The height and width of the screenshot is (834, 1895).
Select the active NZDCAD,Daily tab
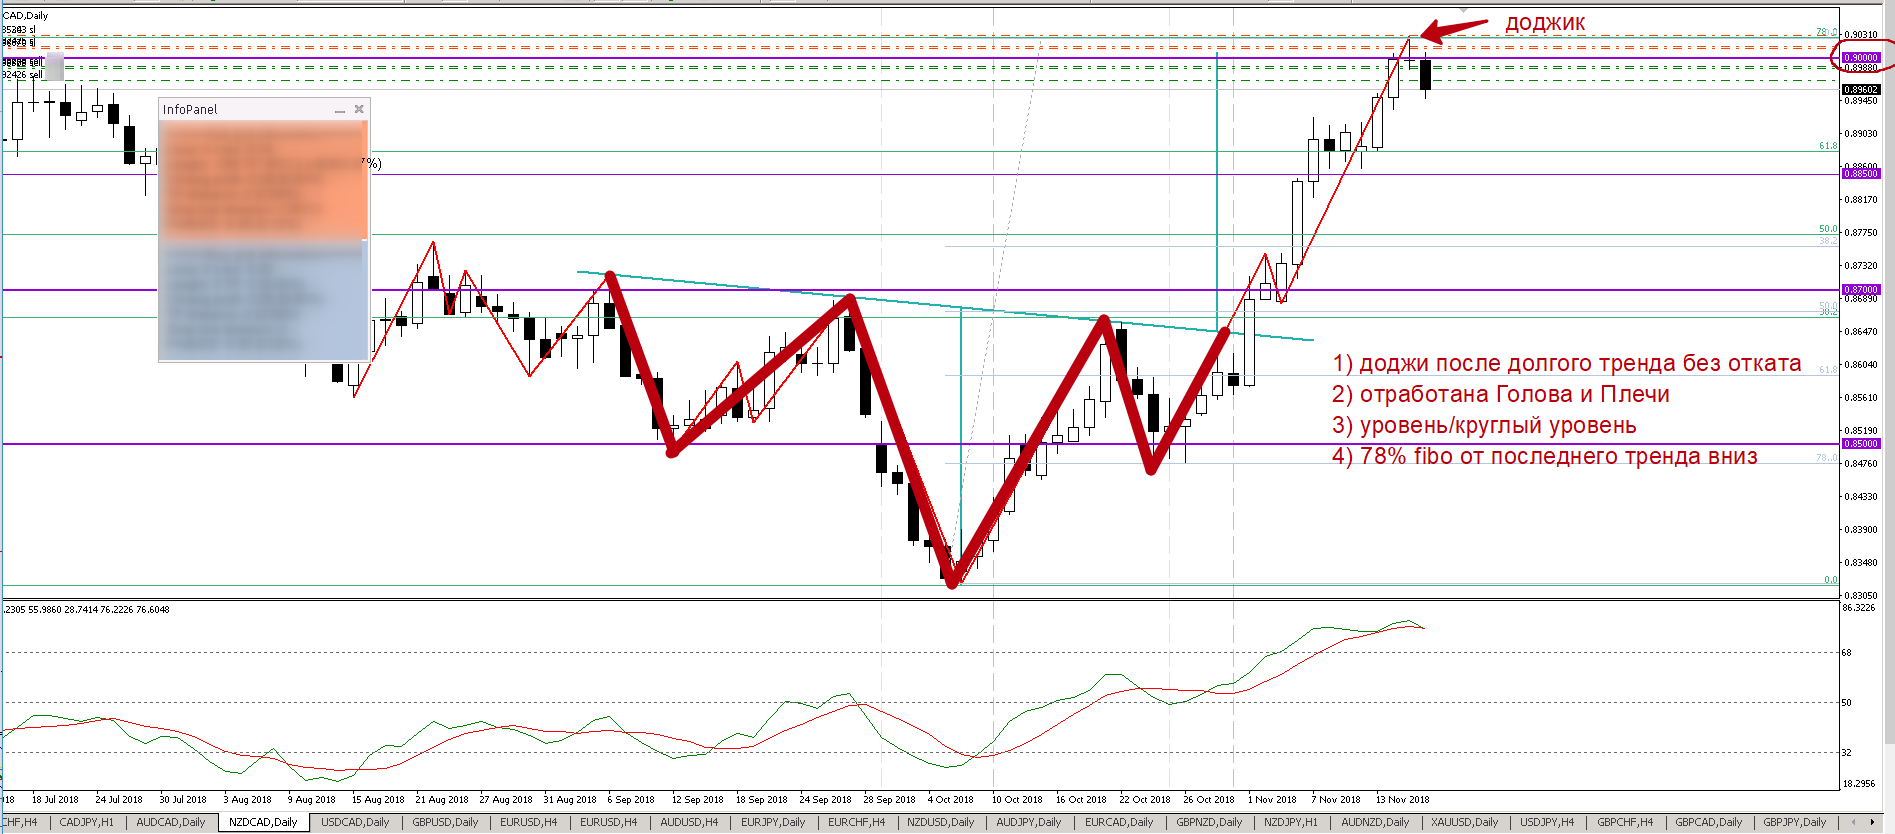coord(264,823)
